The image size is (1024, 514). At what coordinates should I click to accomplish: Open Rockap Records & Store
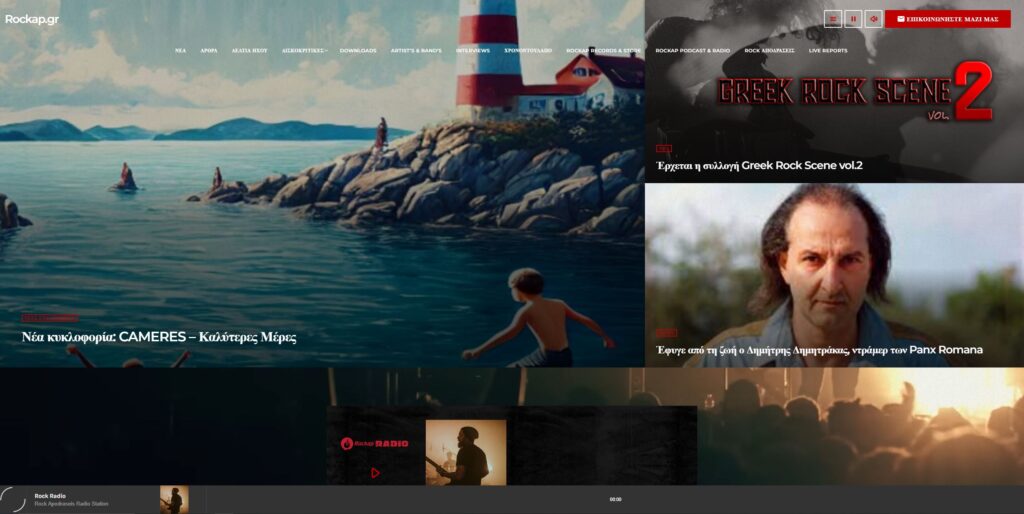tap(603, 50)
